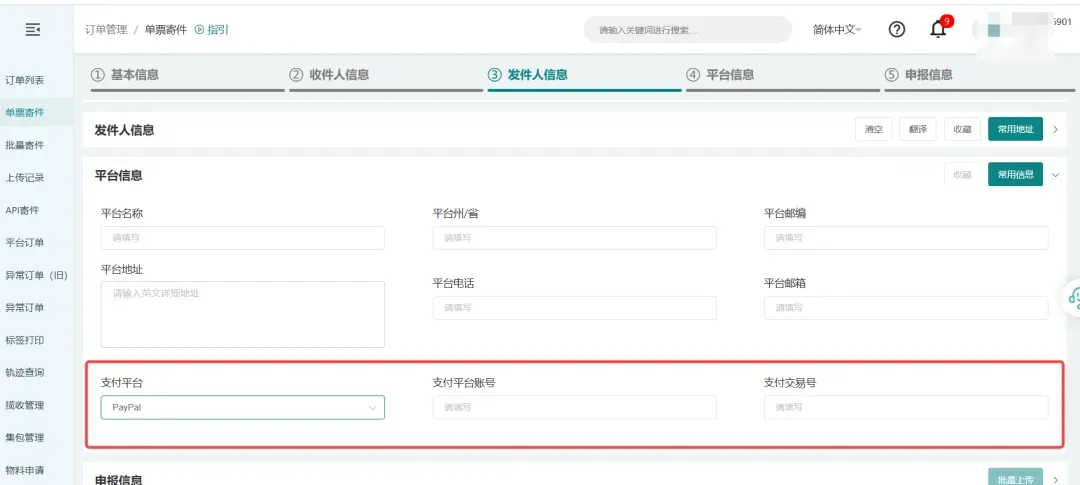The height and width of the screenshot is (485, 1080).
Task: Click 常用地址 button in 发件人信息
Action: [x=1015, y=129]
